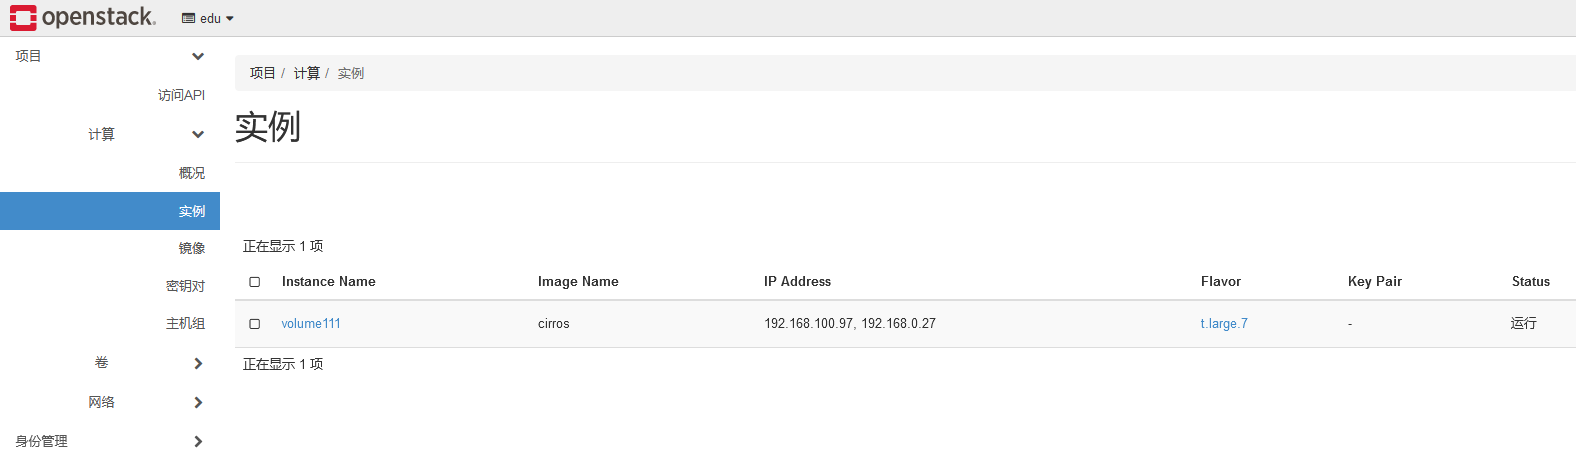Screen dimensions: 1576x466
Task: Check the select-all instances checkbox
Action: [255, 282]
